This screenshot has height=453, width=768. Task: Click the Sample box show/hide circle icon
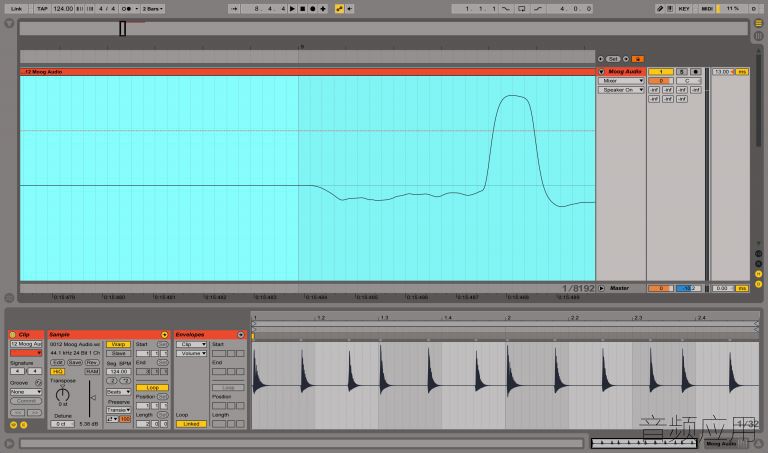[165, 335]
